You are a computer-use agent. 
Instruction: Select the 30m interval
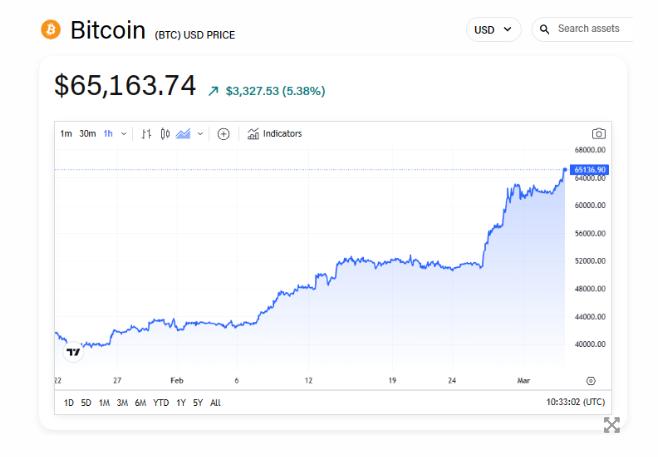pyautogui.click(x=87, y=134)
